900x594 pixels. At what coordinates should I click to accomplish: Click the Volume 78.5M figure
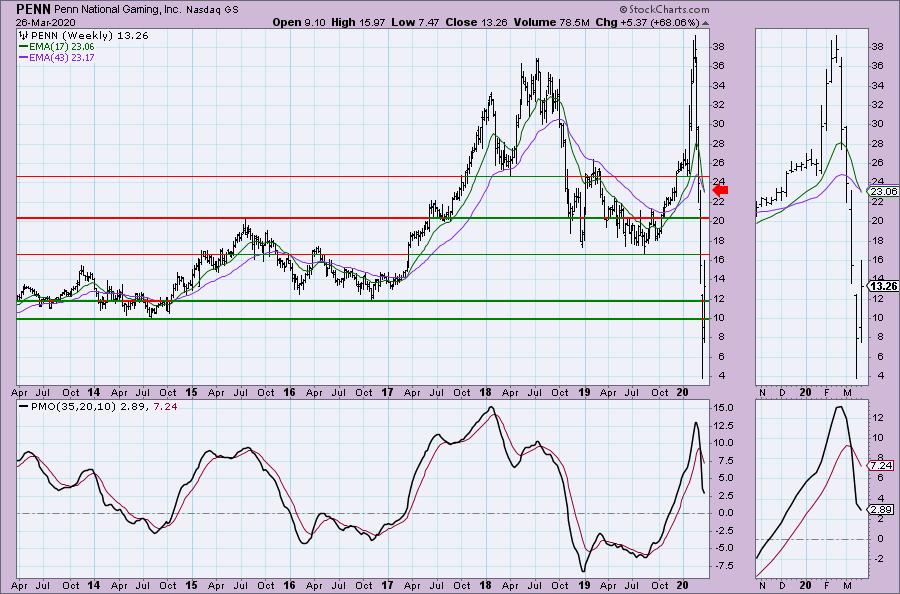[552, 22]
